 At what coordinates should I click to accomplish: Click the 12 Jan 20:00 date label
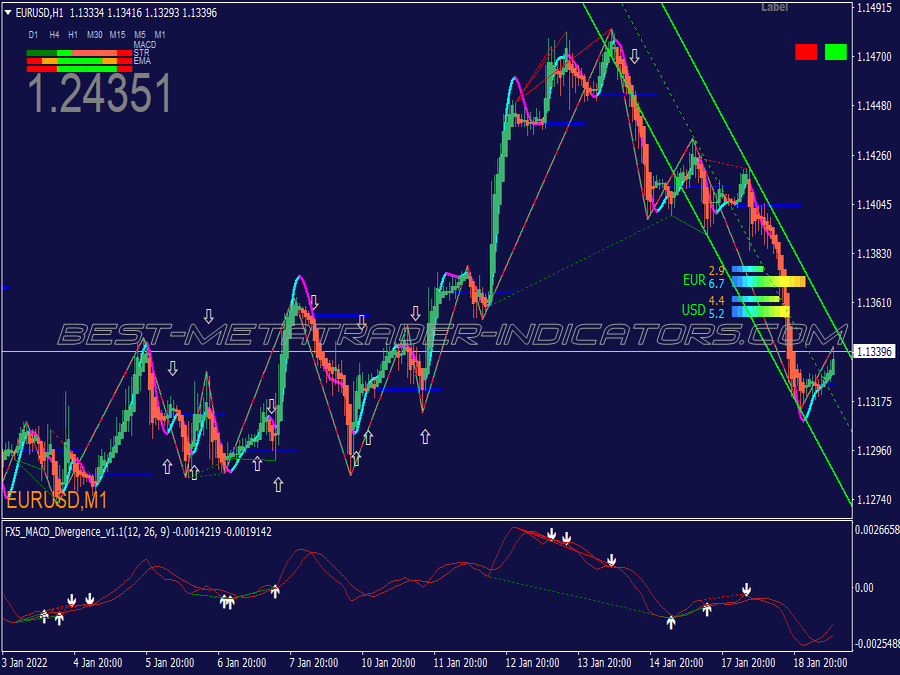[532, 663]
